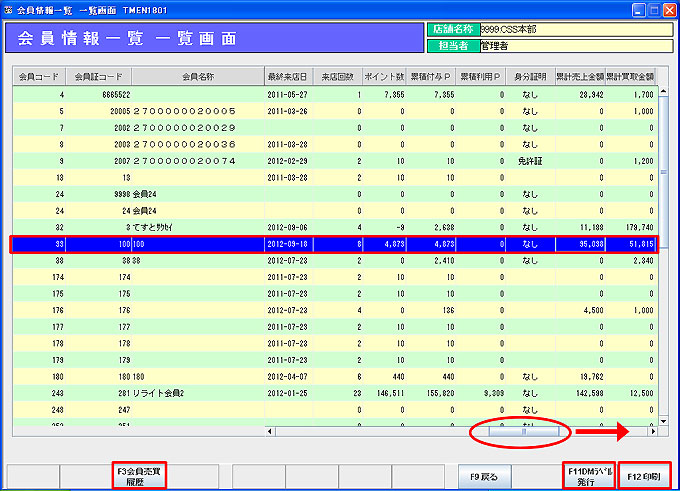Click the 最終来店日 column header
This screenshot has width=680, height=491.
288,76
